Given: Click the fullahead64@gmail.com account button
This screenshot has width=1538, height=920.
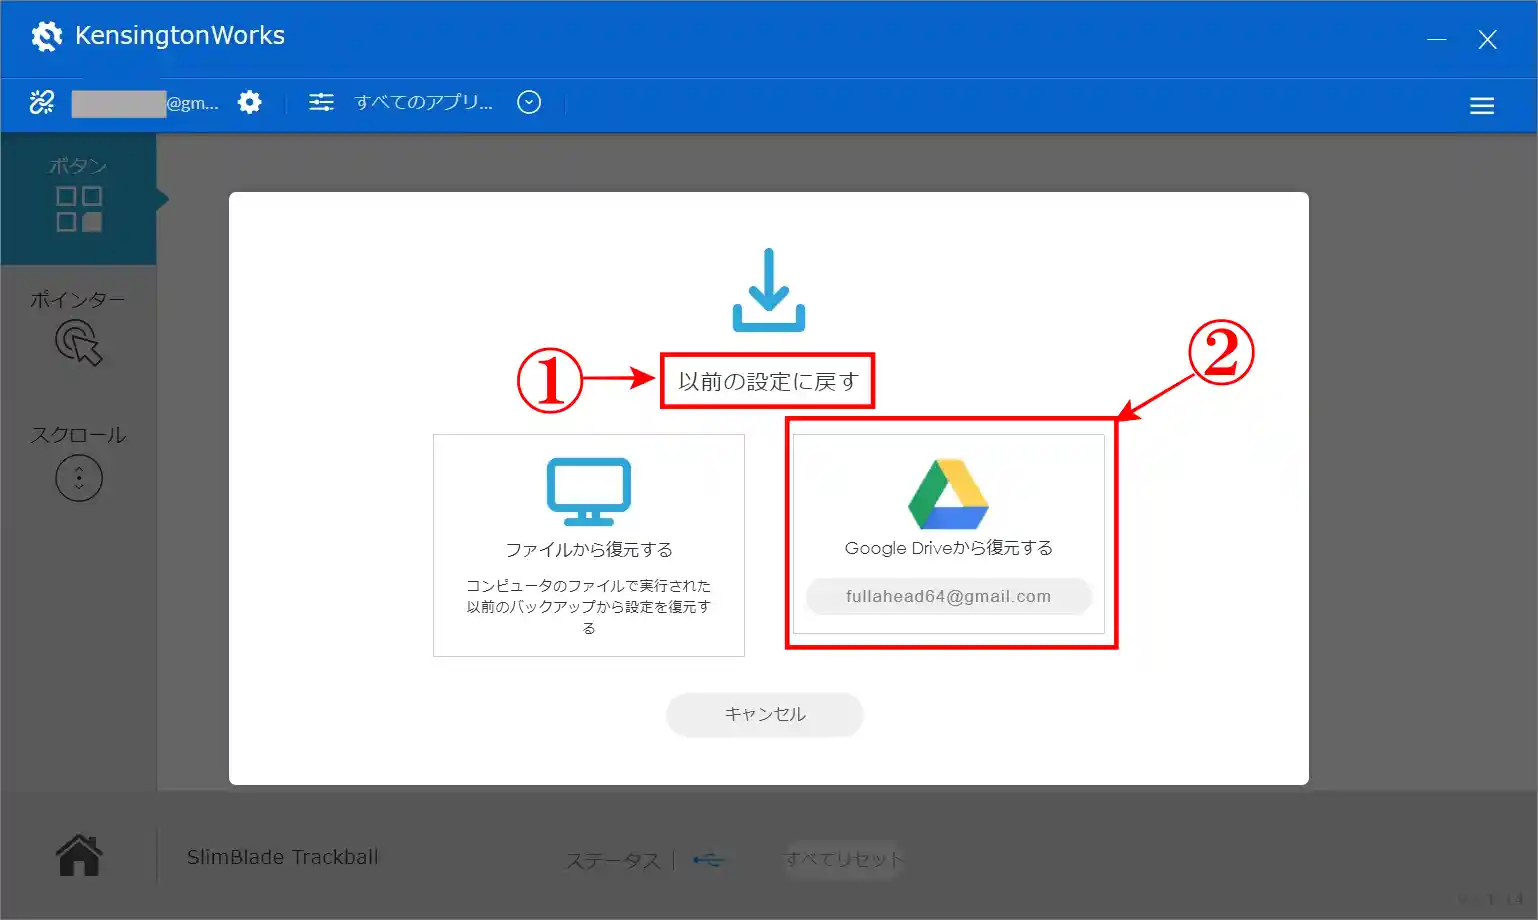Looking at the screenshot, I should (x=948, y=597).
